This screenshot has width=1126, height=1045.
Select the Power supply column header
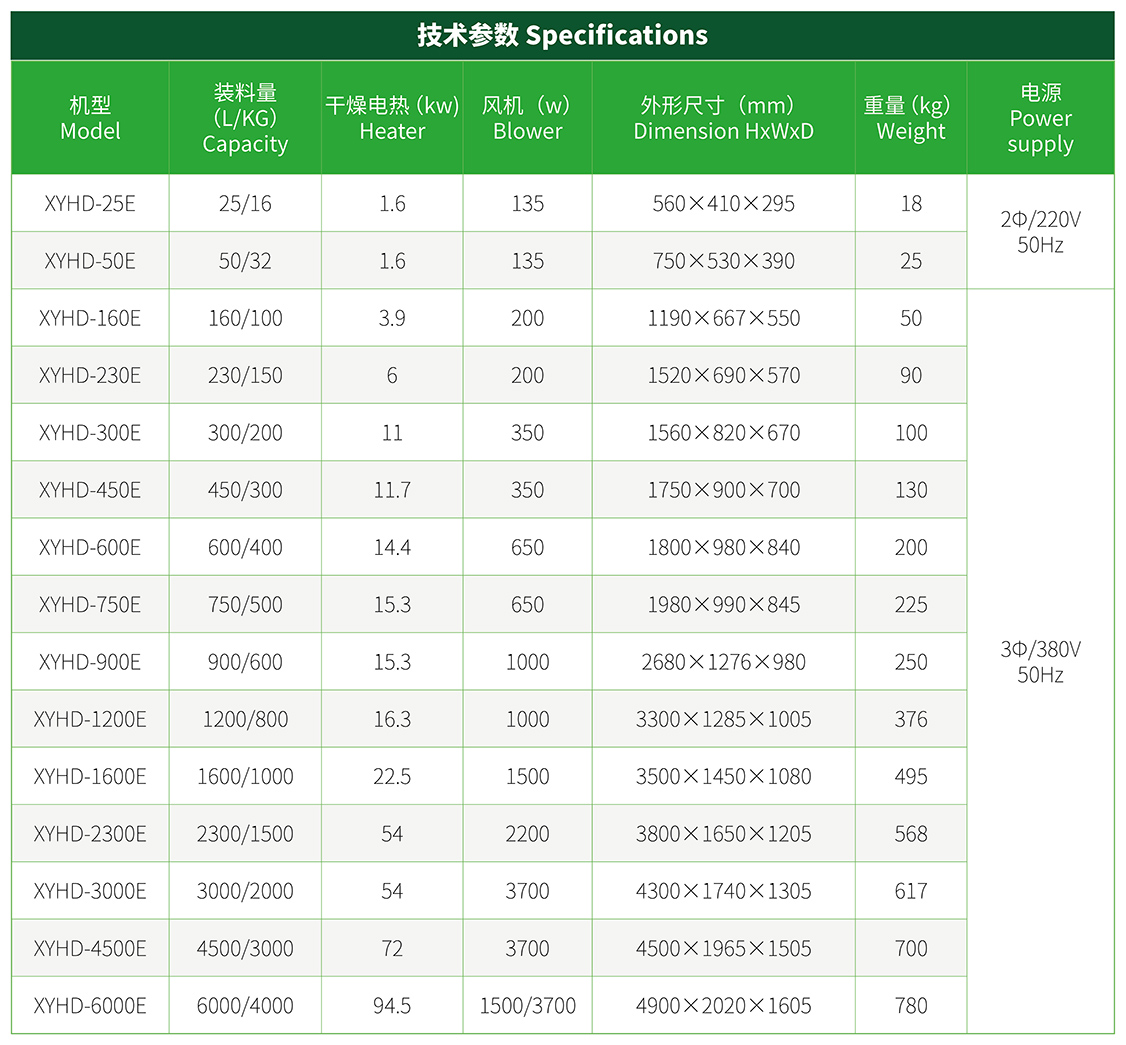point(1040,118)
